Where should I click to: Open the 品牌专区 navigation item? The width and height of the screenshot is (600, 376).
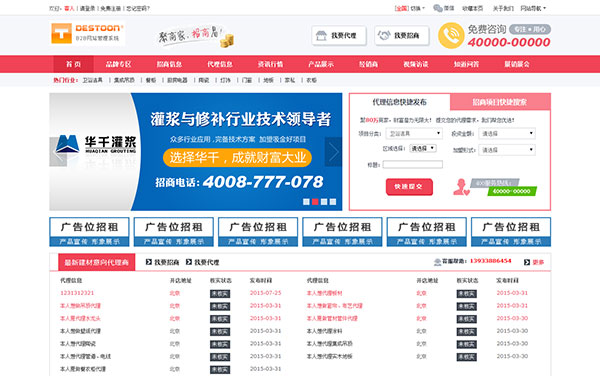click(x=119, y=64)
